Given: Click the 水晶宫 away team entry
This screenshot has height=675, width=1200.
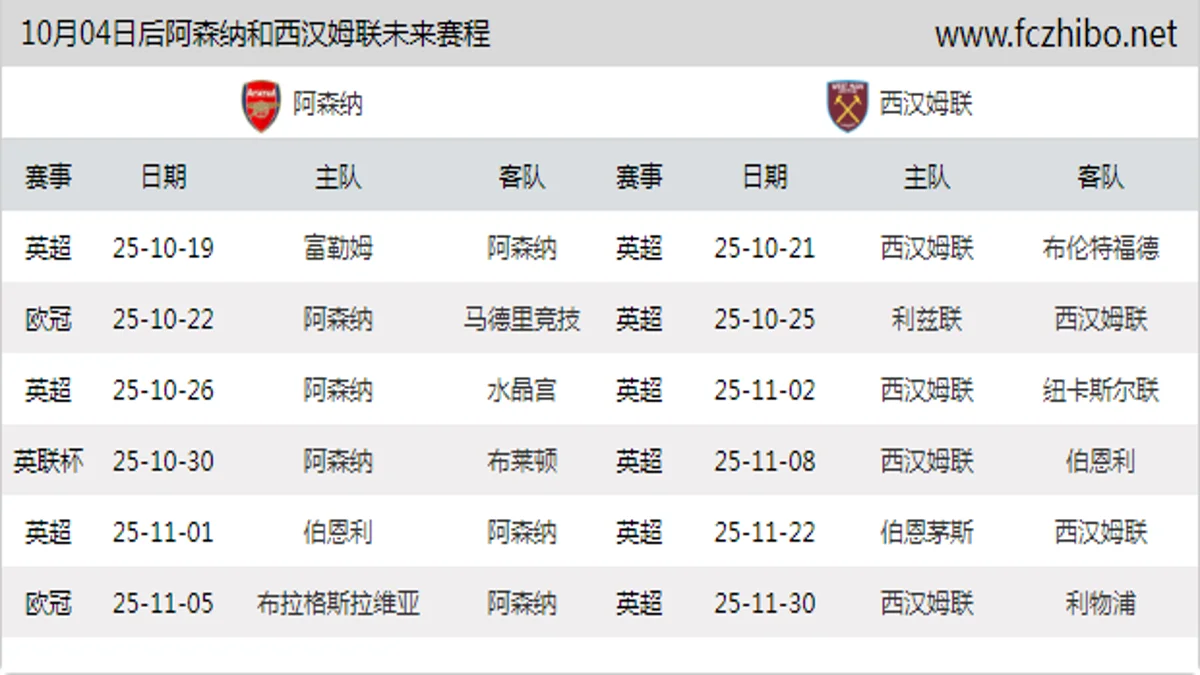Looking at the screenshot, I should pyautogui.click(x=521, y=390).
